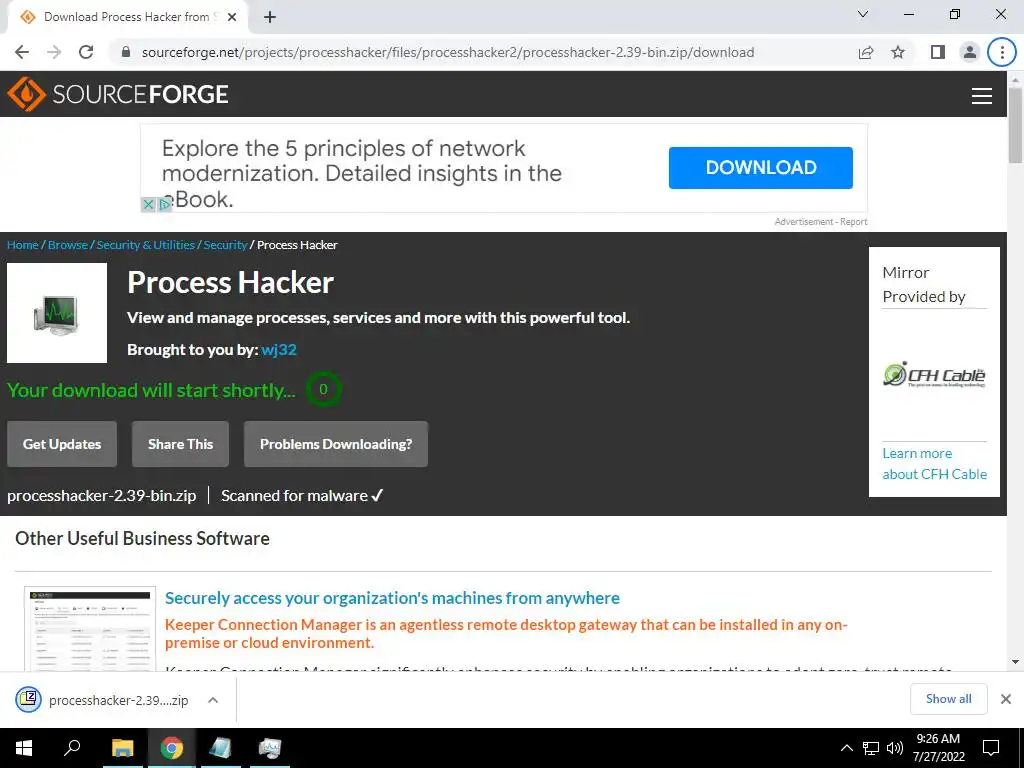Click the Problems Downloading? button

[x=336, y=444]
